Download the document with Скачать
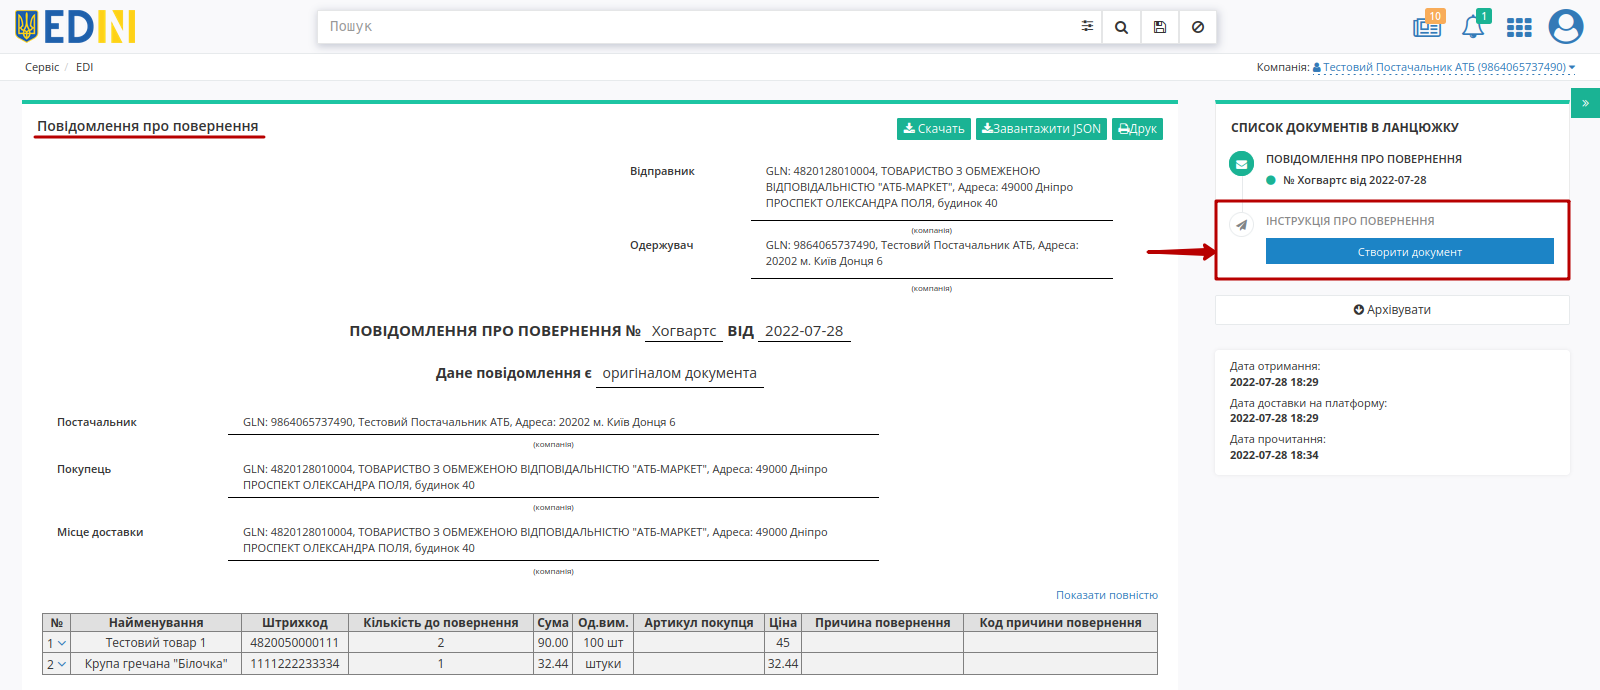Screen dimensions: 1600x690 click(x=934, y=129)
